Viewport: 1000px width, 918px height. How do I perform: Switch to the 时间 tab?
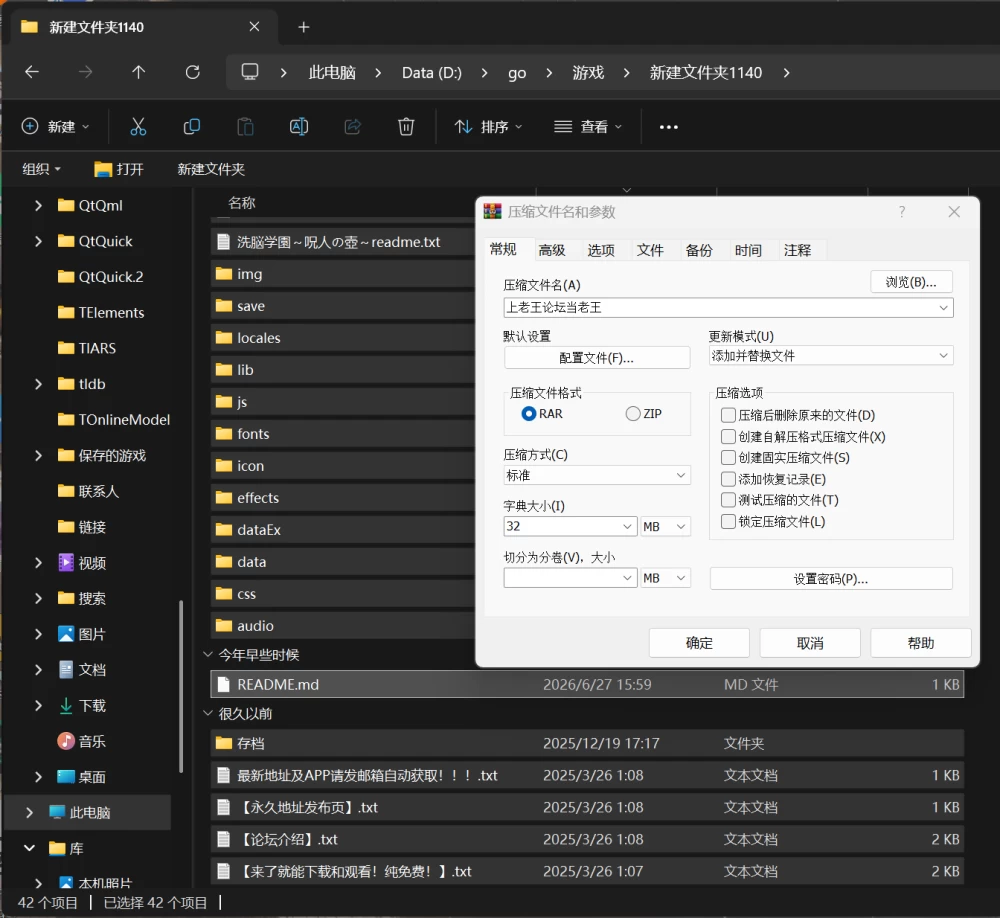click(x=748, y=250)
